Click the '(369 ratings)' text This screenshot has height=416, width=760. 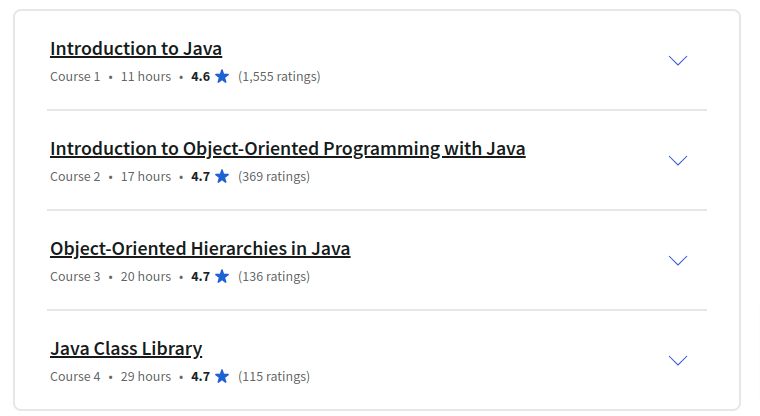[274, 176]
